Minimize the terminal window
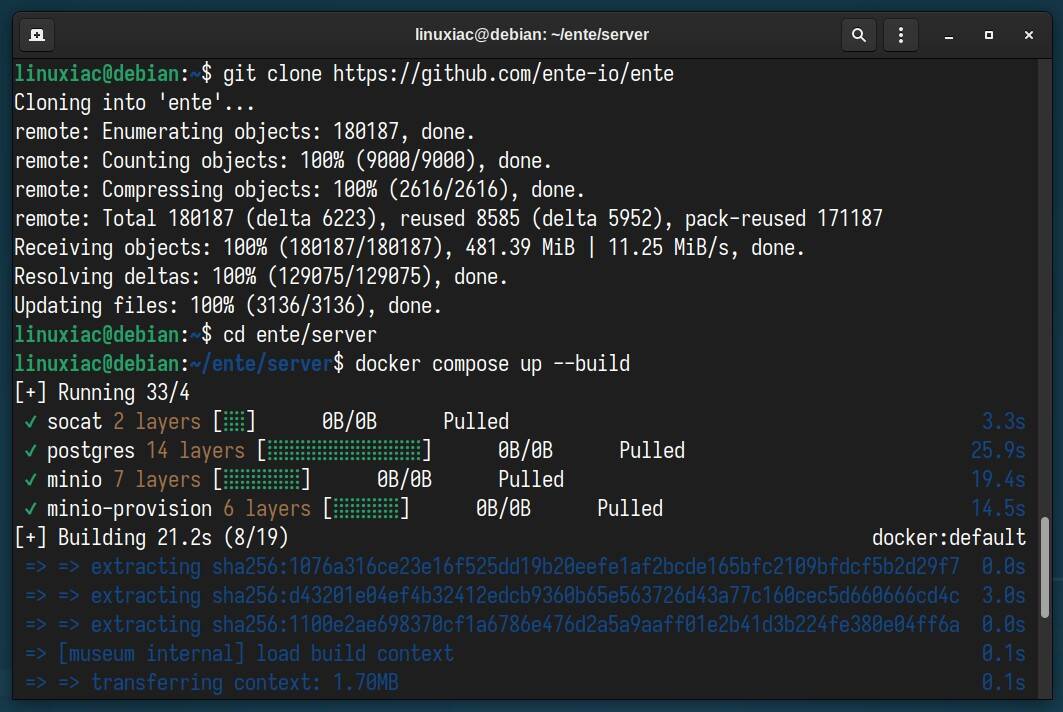 point(948,35)
